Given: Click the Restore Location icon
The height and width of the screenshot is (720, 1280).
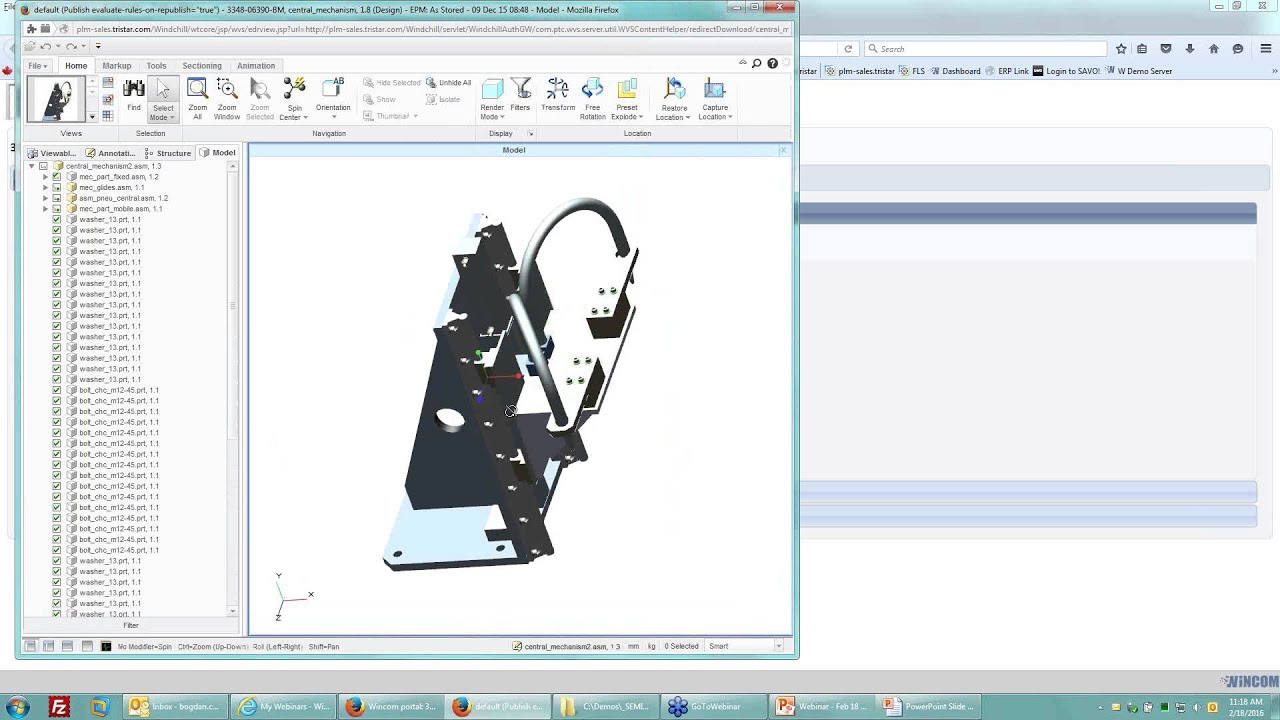Looking at the screenshot, I should tap(674, 90).
